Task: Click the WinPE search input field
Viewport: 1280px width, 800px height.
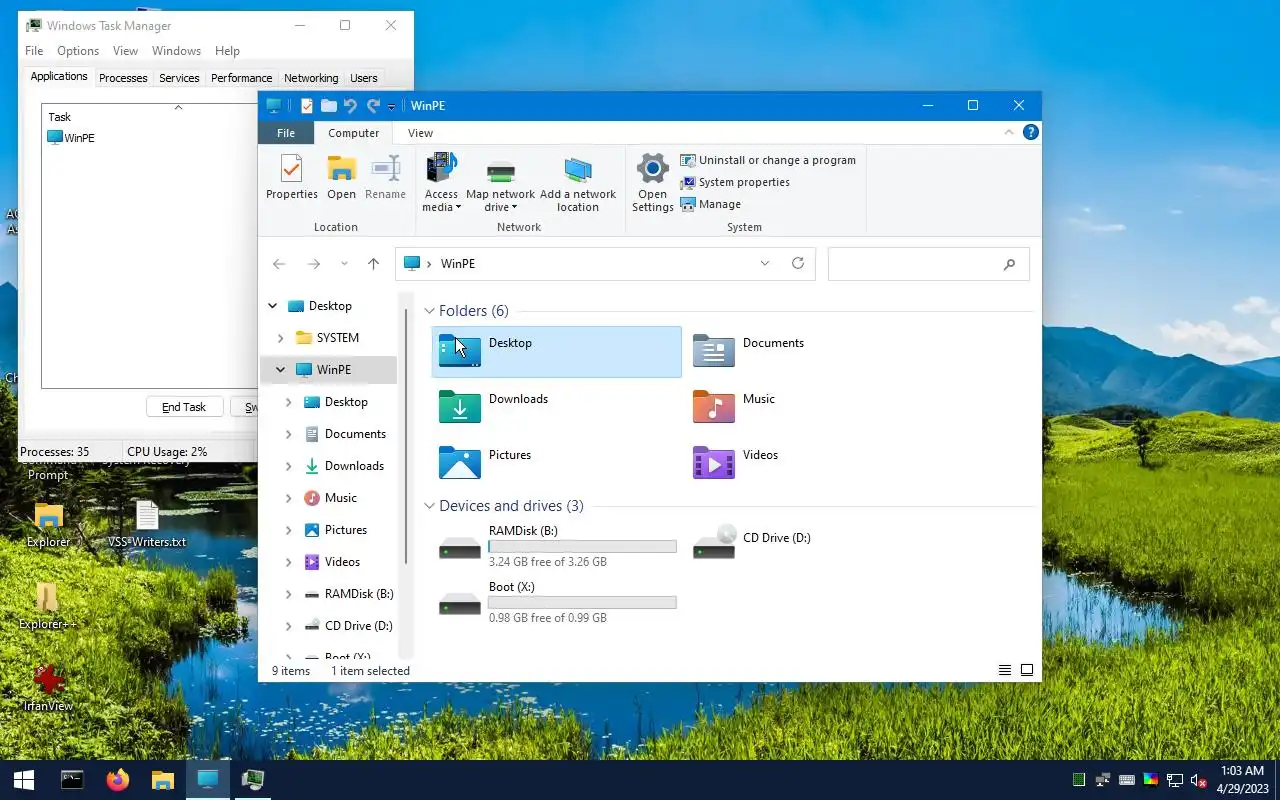Action: coord(928,264)
